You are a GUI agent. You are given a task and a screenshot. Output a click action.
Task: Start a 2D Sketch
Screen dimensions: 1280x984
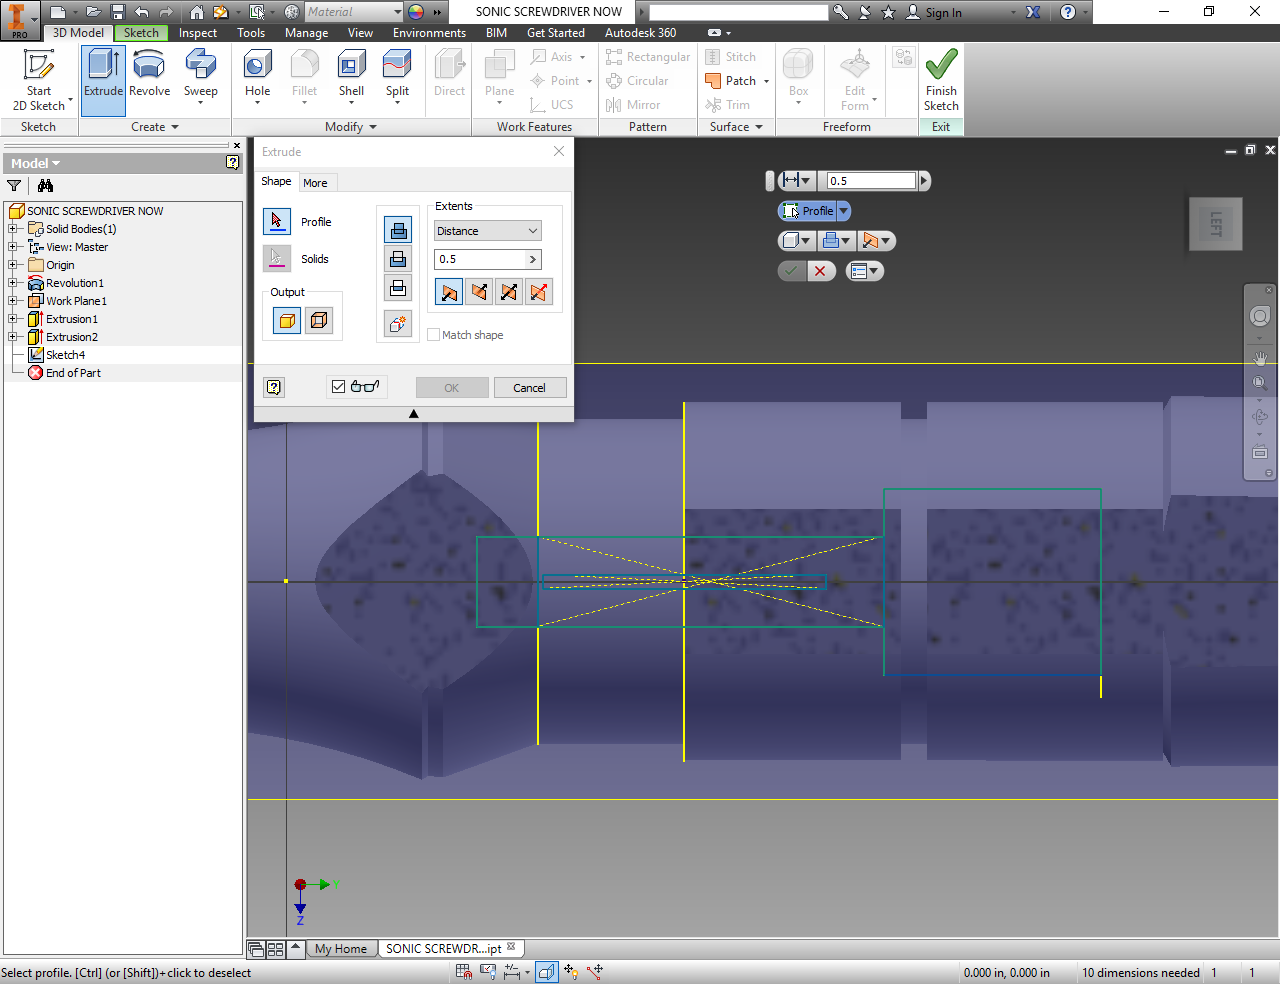tap(39, 79)
